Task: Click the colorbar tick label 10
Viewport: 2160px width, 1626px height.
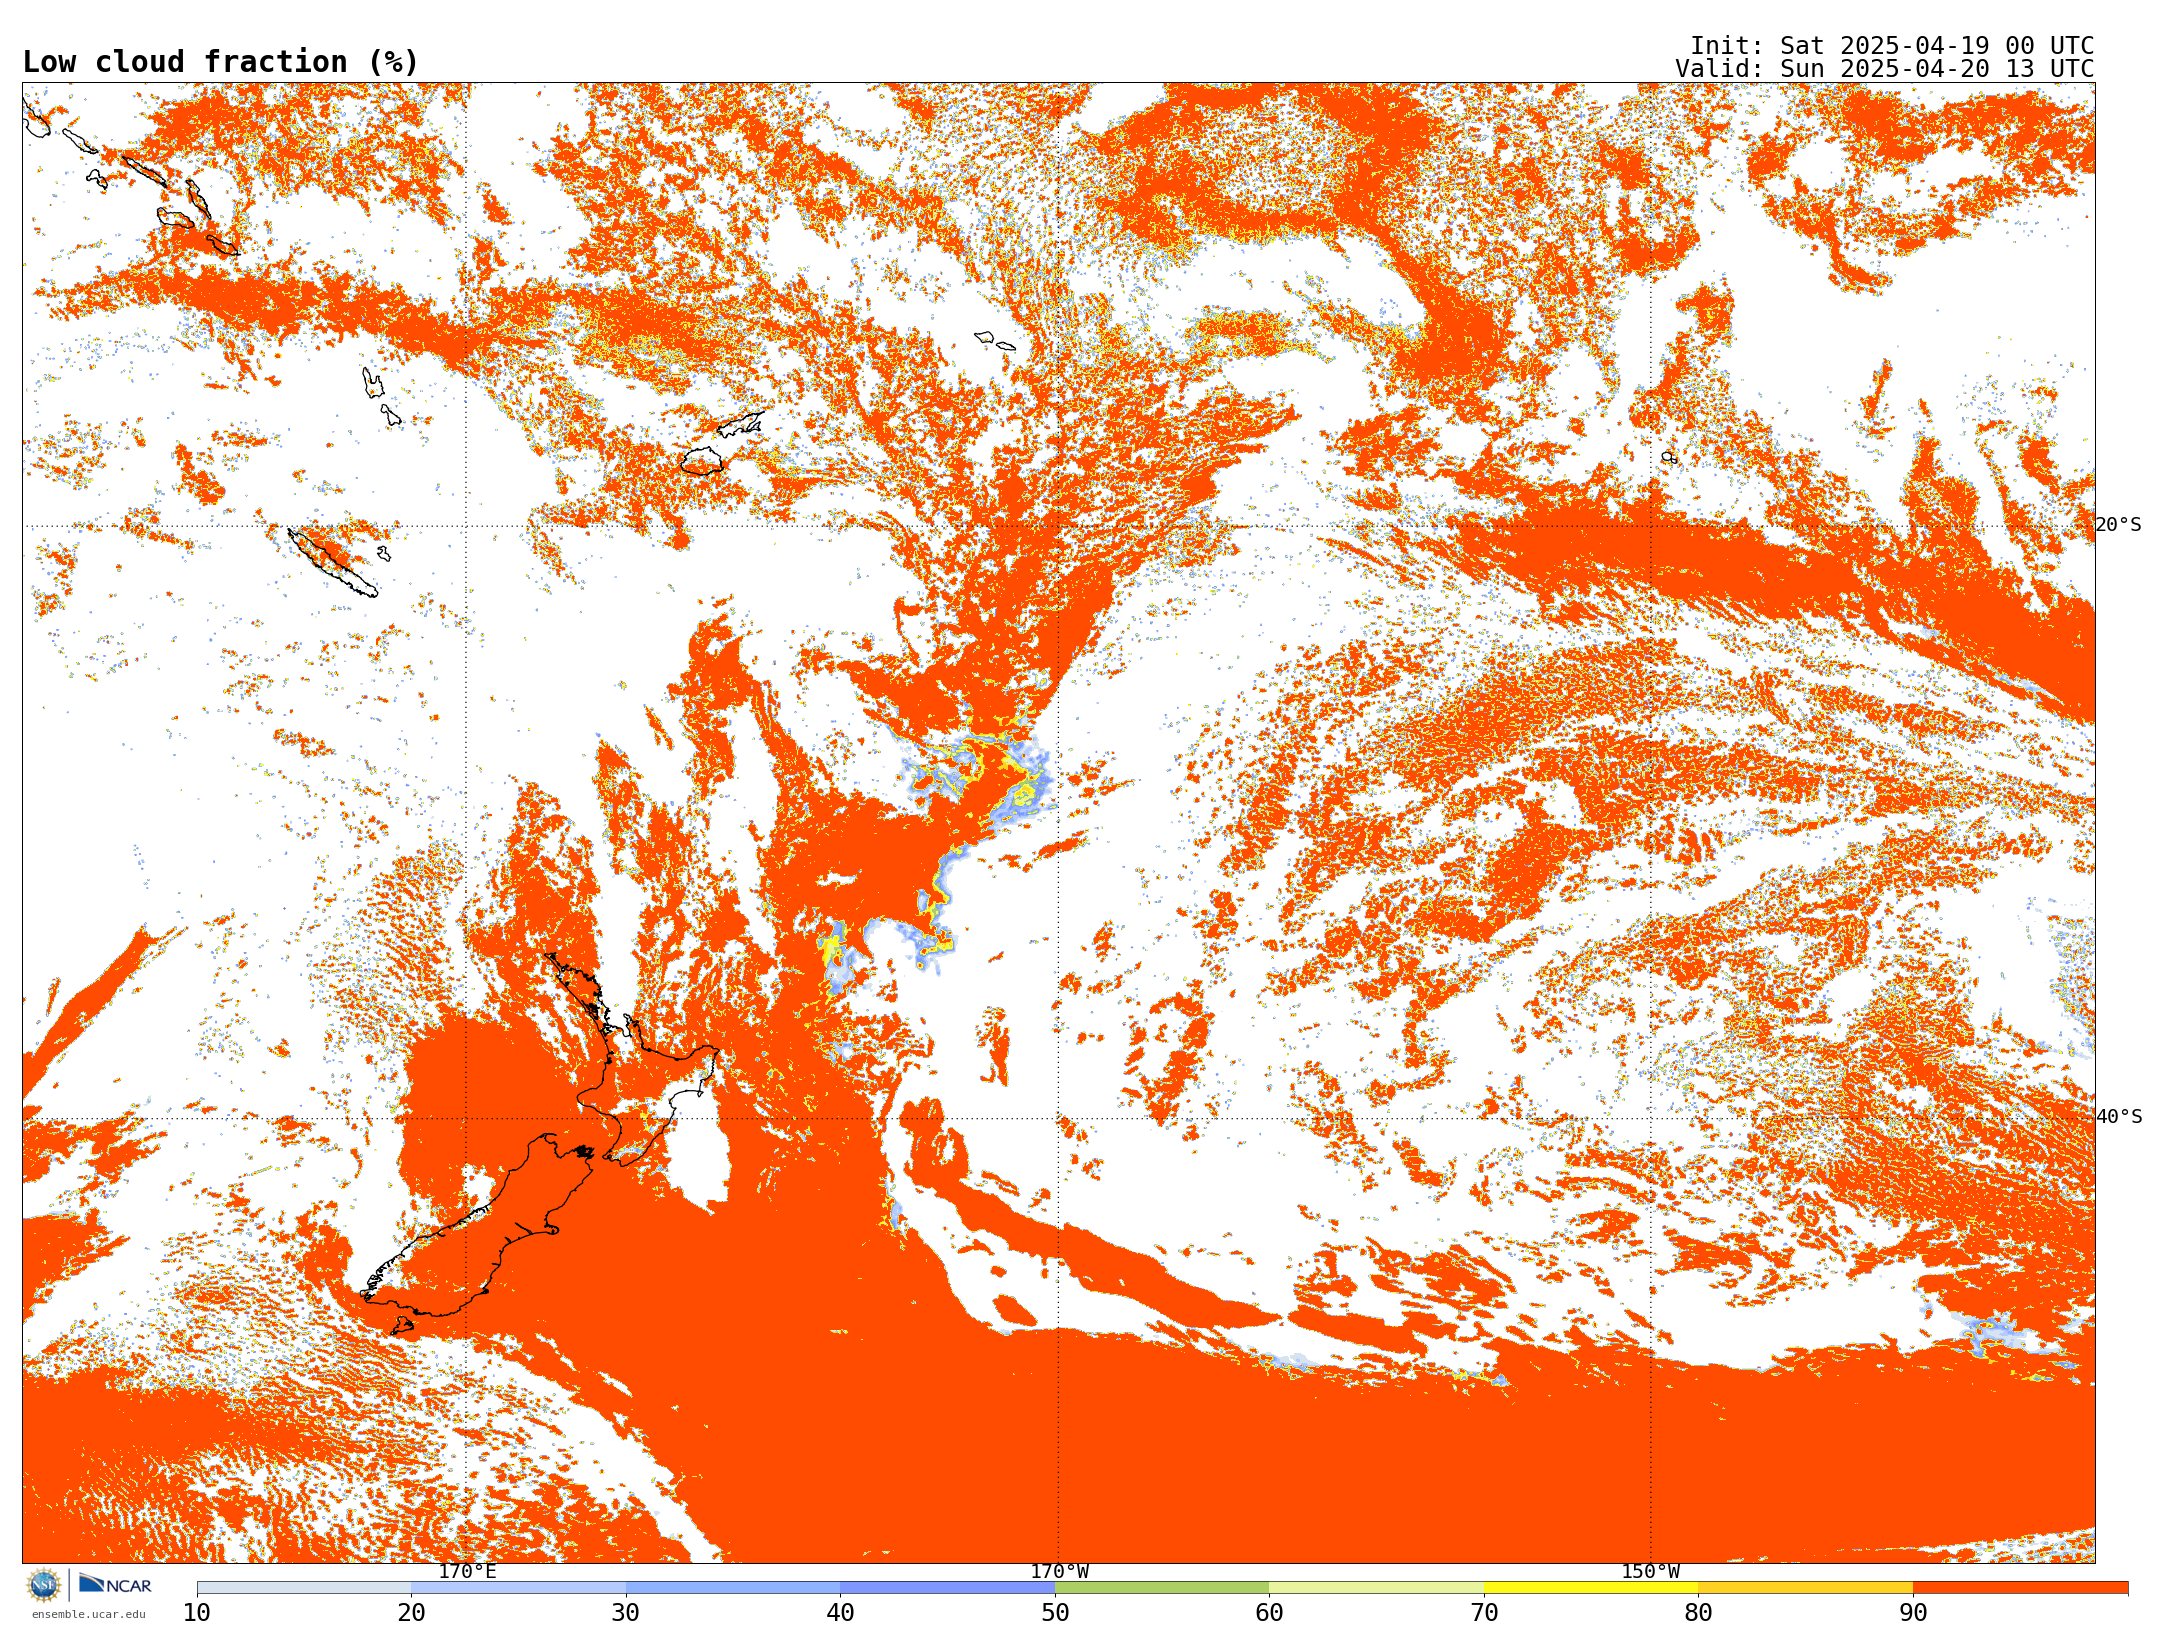Action: point(197,1613)
